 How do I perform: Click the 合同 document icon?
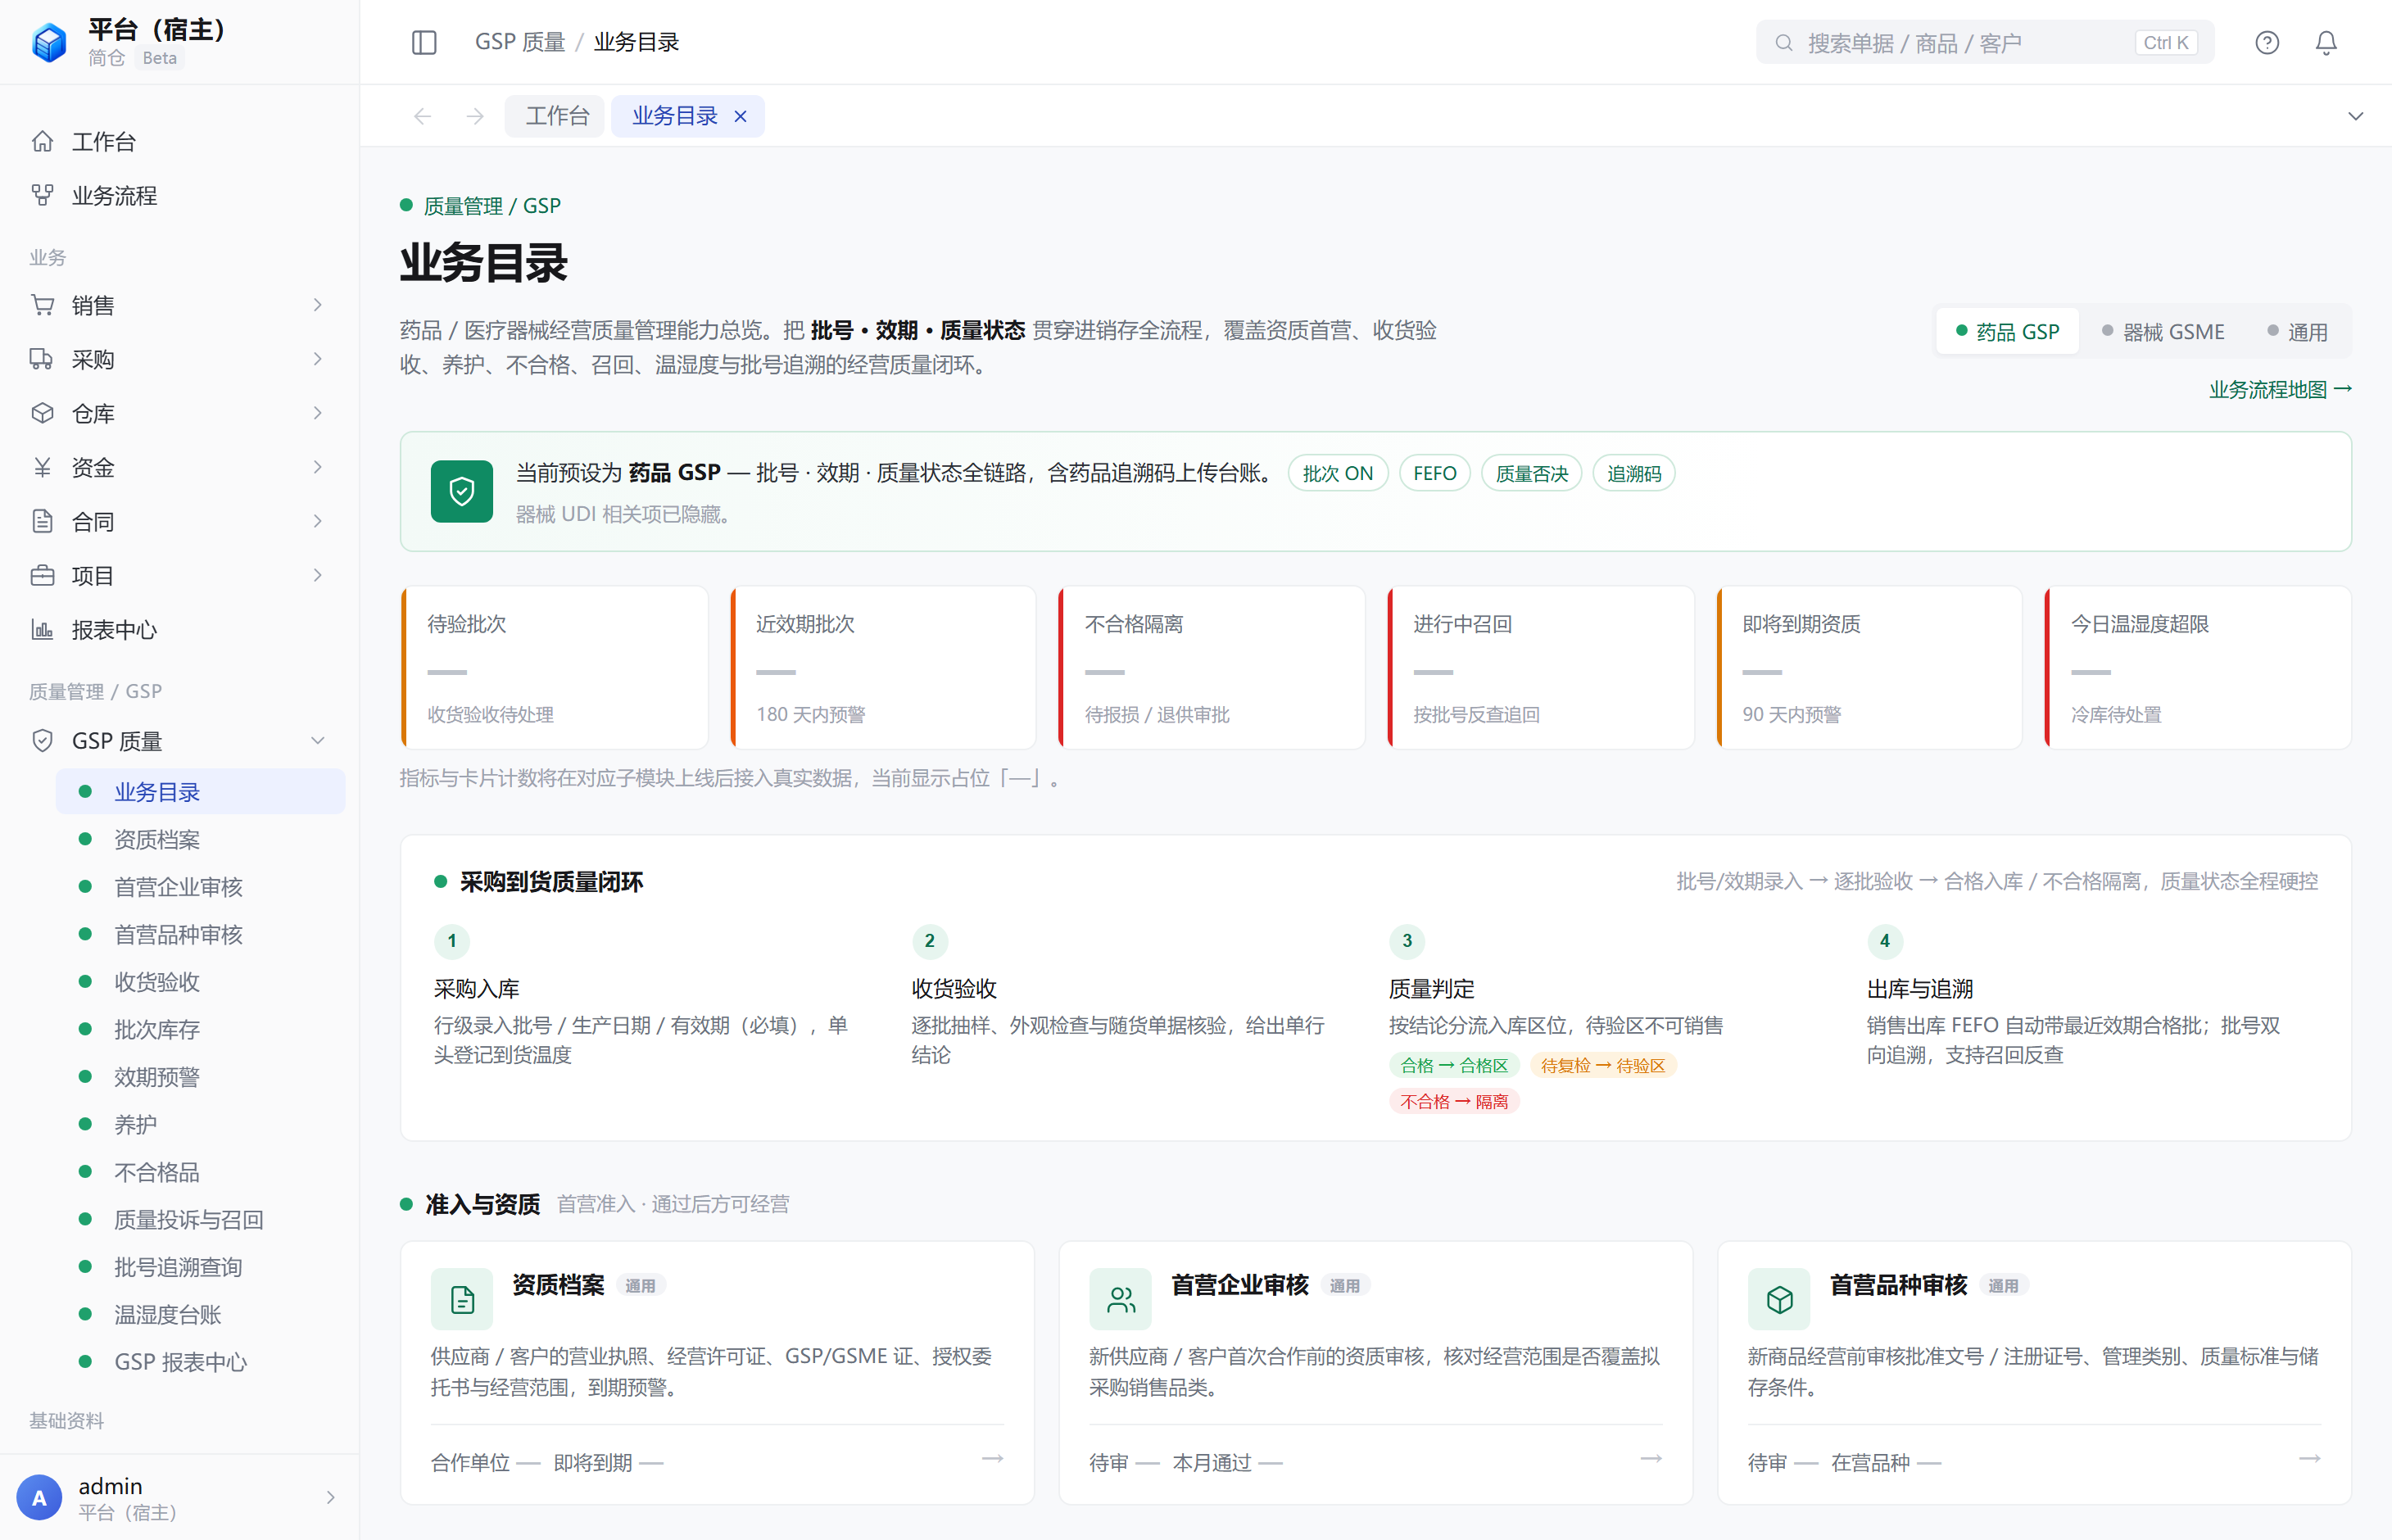[x=42, y=521]
